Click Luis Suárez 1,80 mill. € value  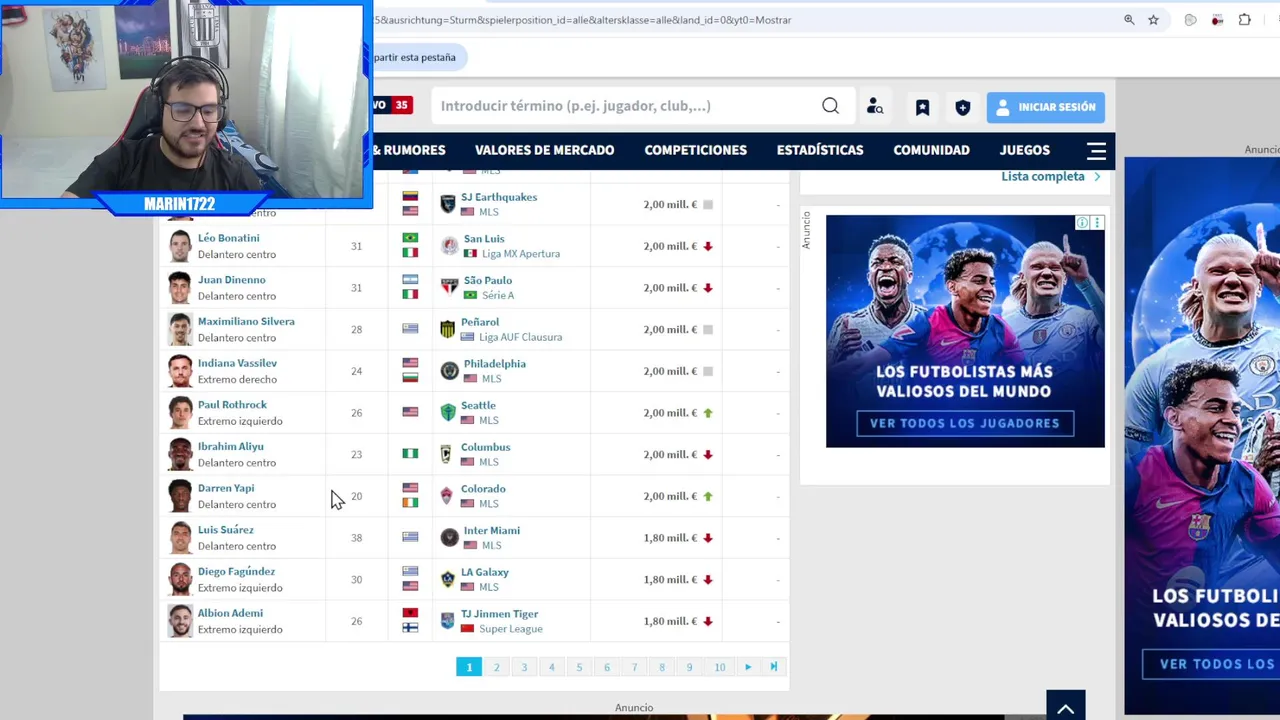[x=670, y=538]
